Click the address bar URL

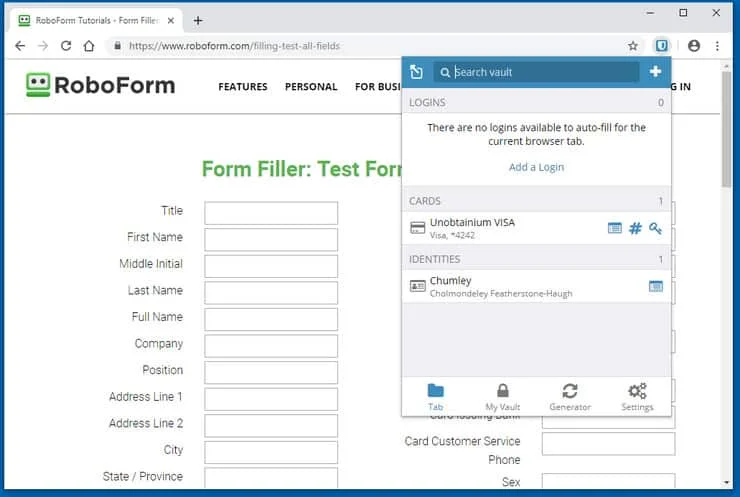(x=234, y=46)
